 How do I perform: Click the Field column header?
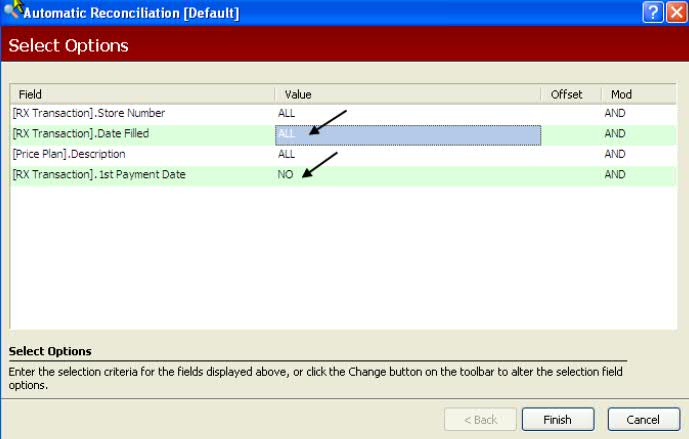click(140, 94)
